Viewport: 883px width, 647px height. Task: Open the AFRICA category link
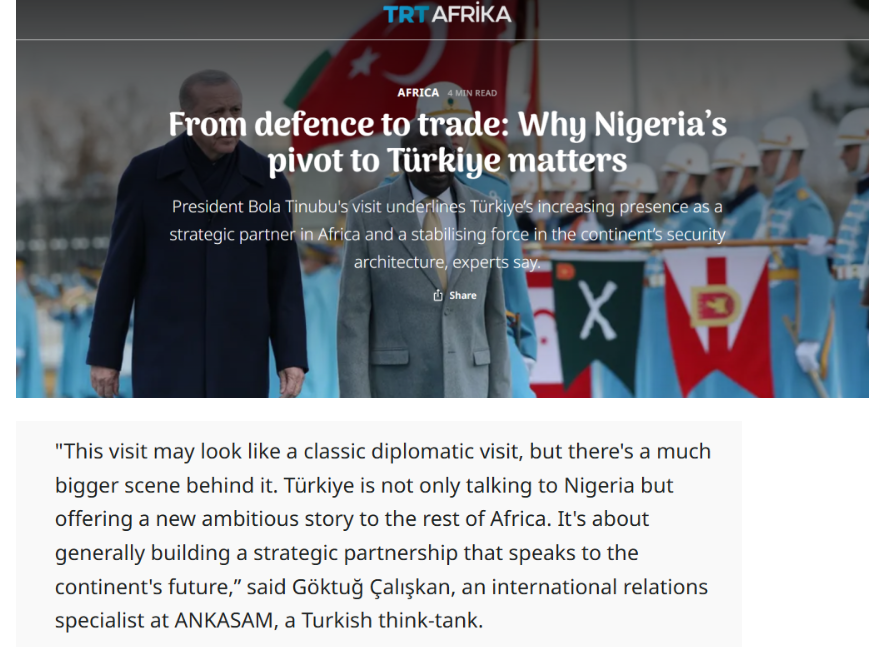[418, 92]
